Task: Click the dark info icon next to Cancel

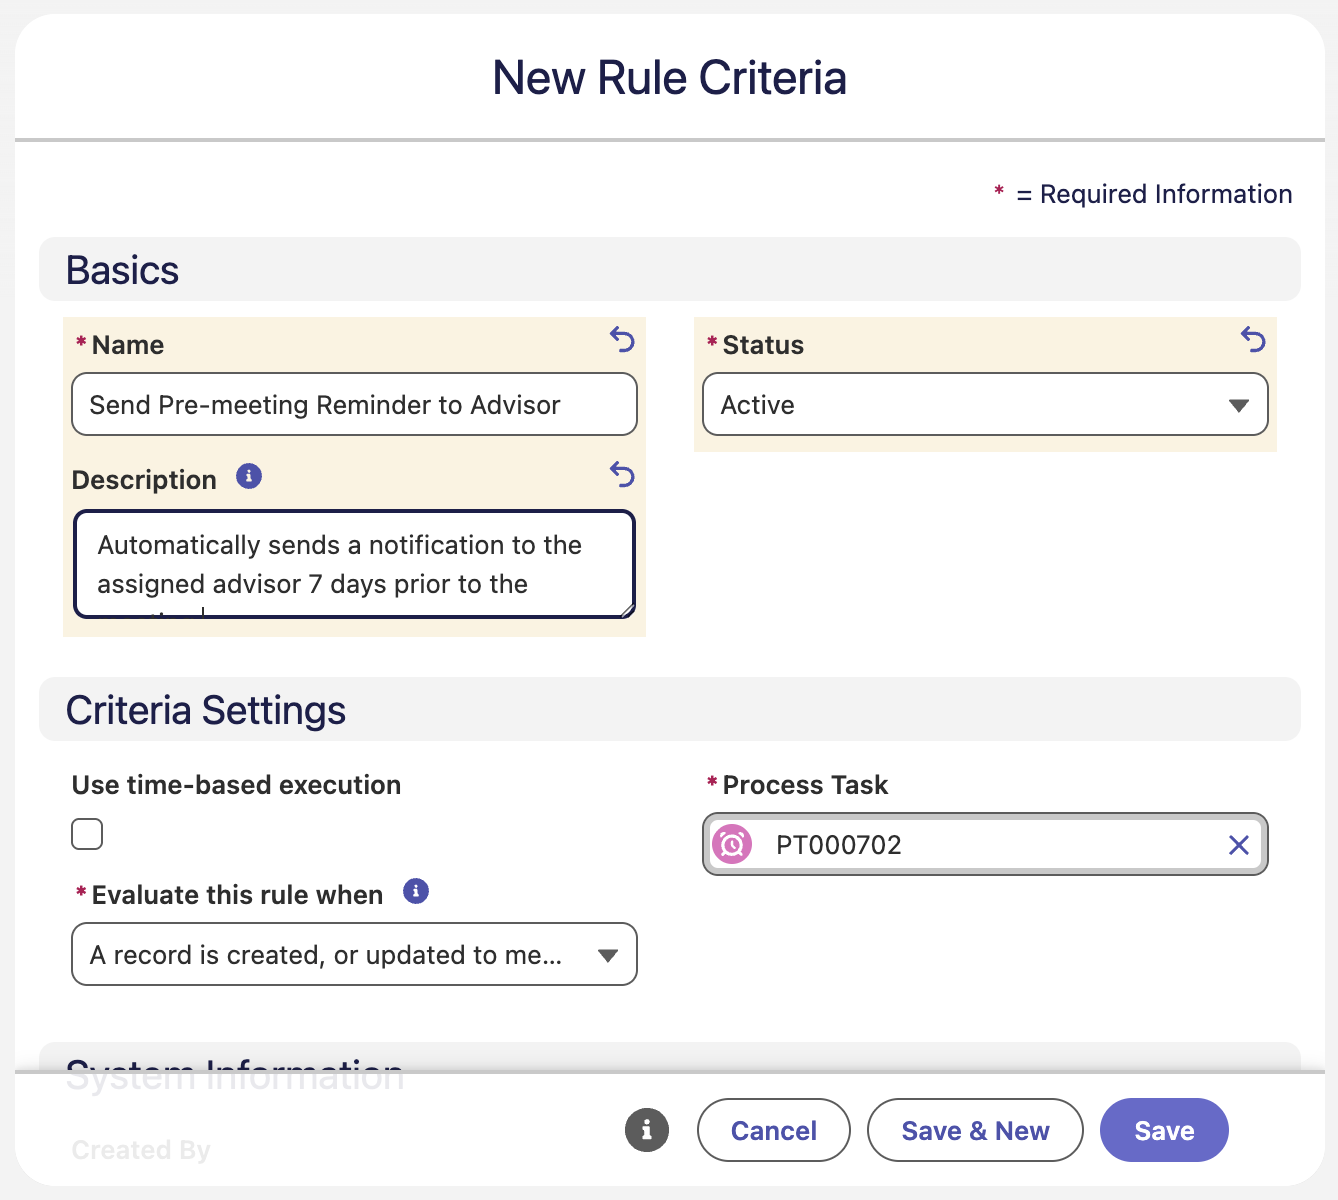Action: point(647,1130)
